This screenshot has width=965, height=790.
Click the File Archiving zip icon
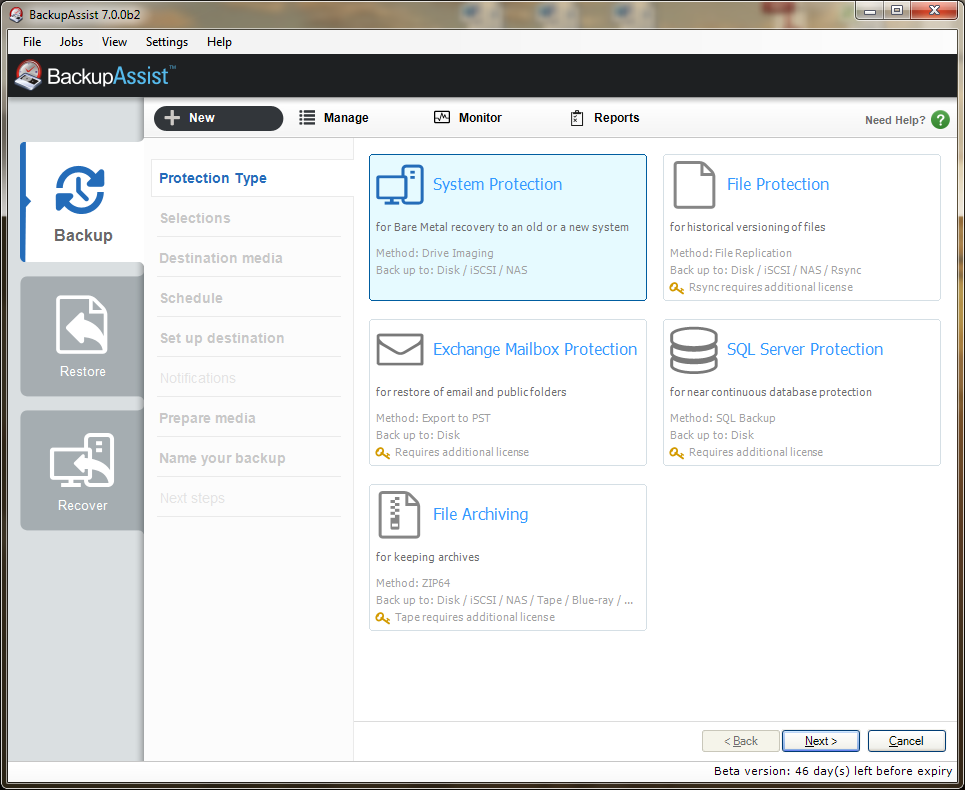point(399,514)
